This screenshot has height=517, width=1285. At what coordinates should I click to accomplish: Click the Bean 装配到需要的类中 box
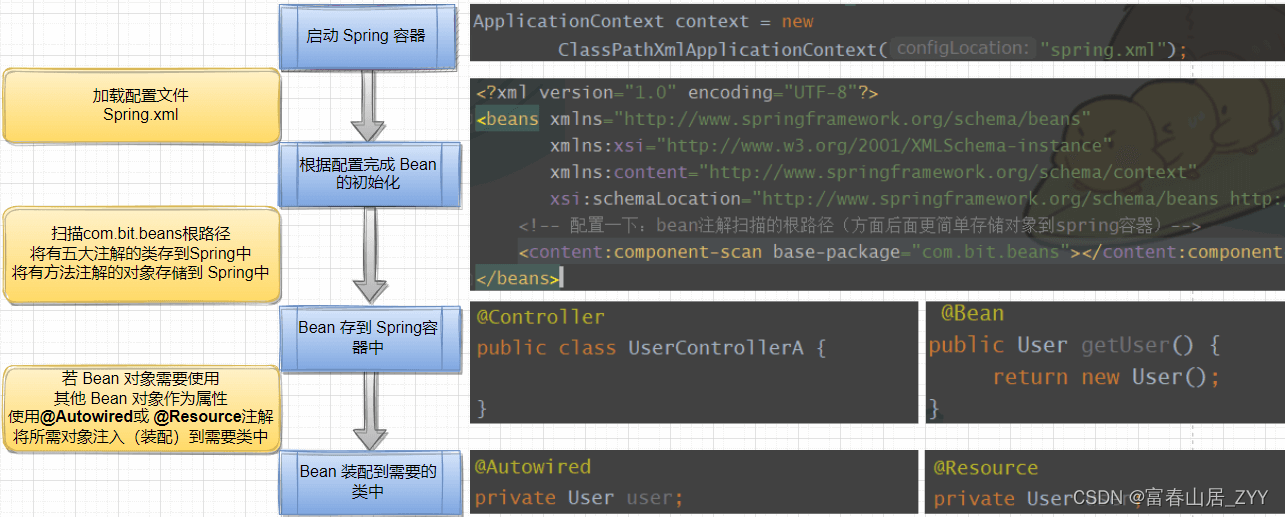(x=367, y=480)
